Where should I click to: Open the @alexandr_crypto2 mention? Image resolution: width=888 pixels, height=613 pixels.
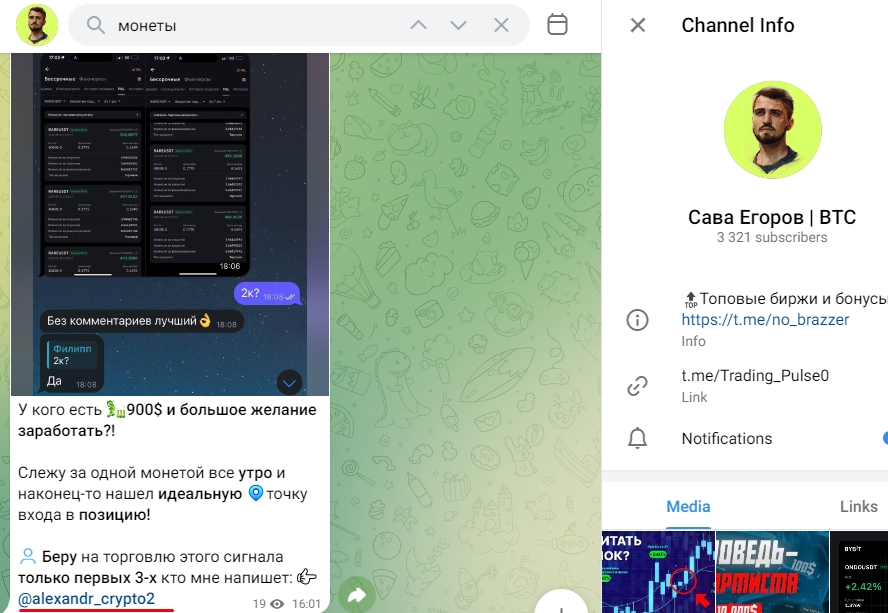coord(86,599)
